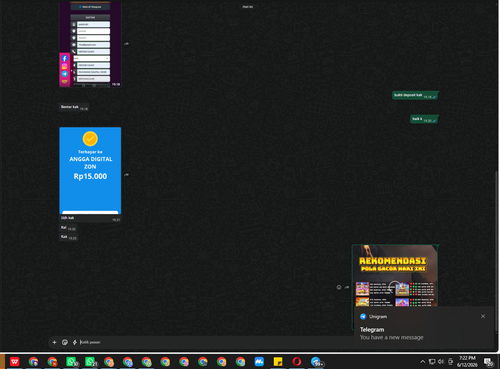The height and width of the screenshot is (369, 500).
Task: Open the emoji and sticker picker
Action: point(65,342)
